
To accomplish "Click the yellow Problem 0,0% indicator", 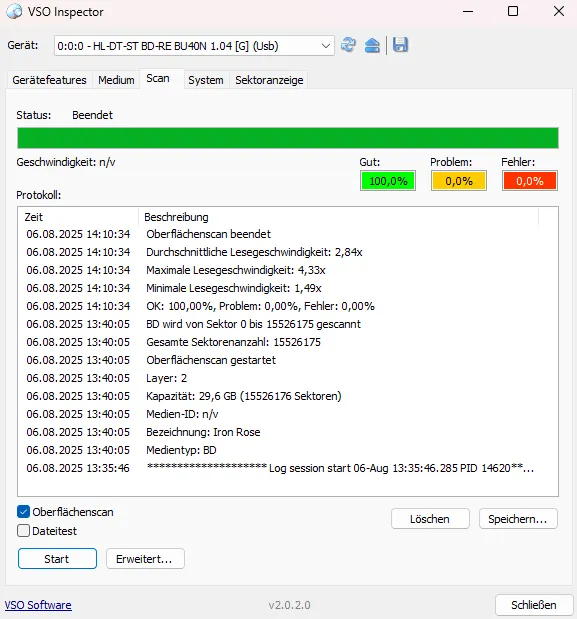I will tap(459, 181).
